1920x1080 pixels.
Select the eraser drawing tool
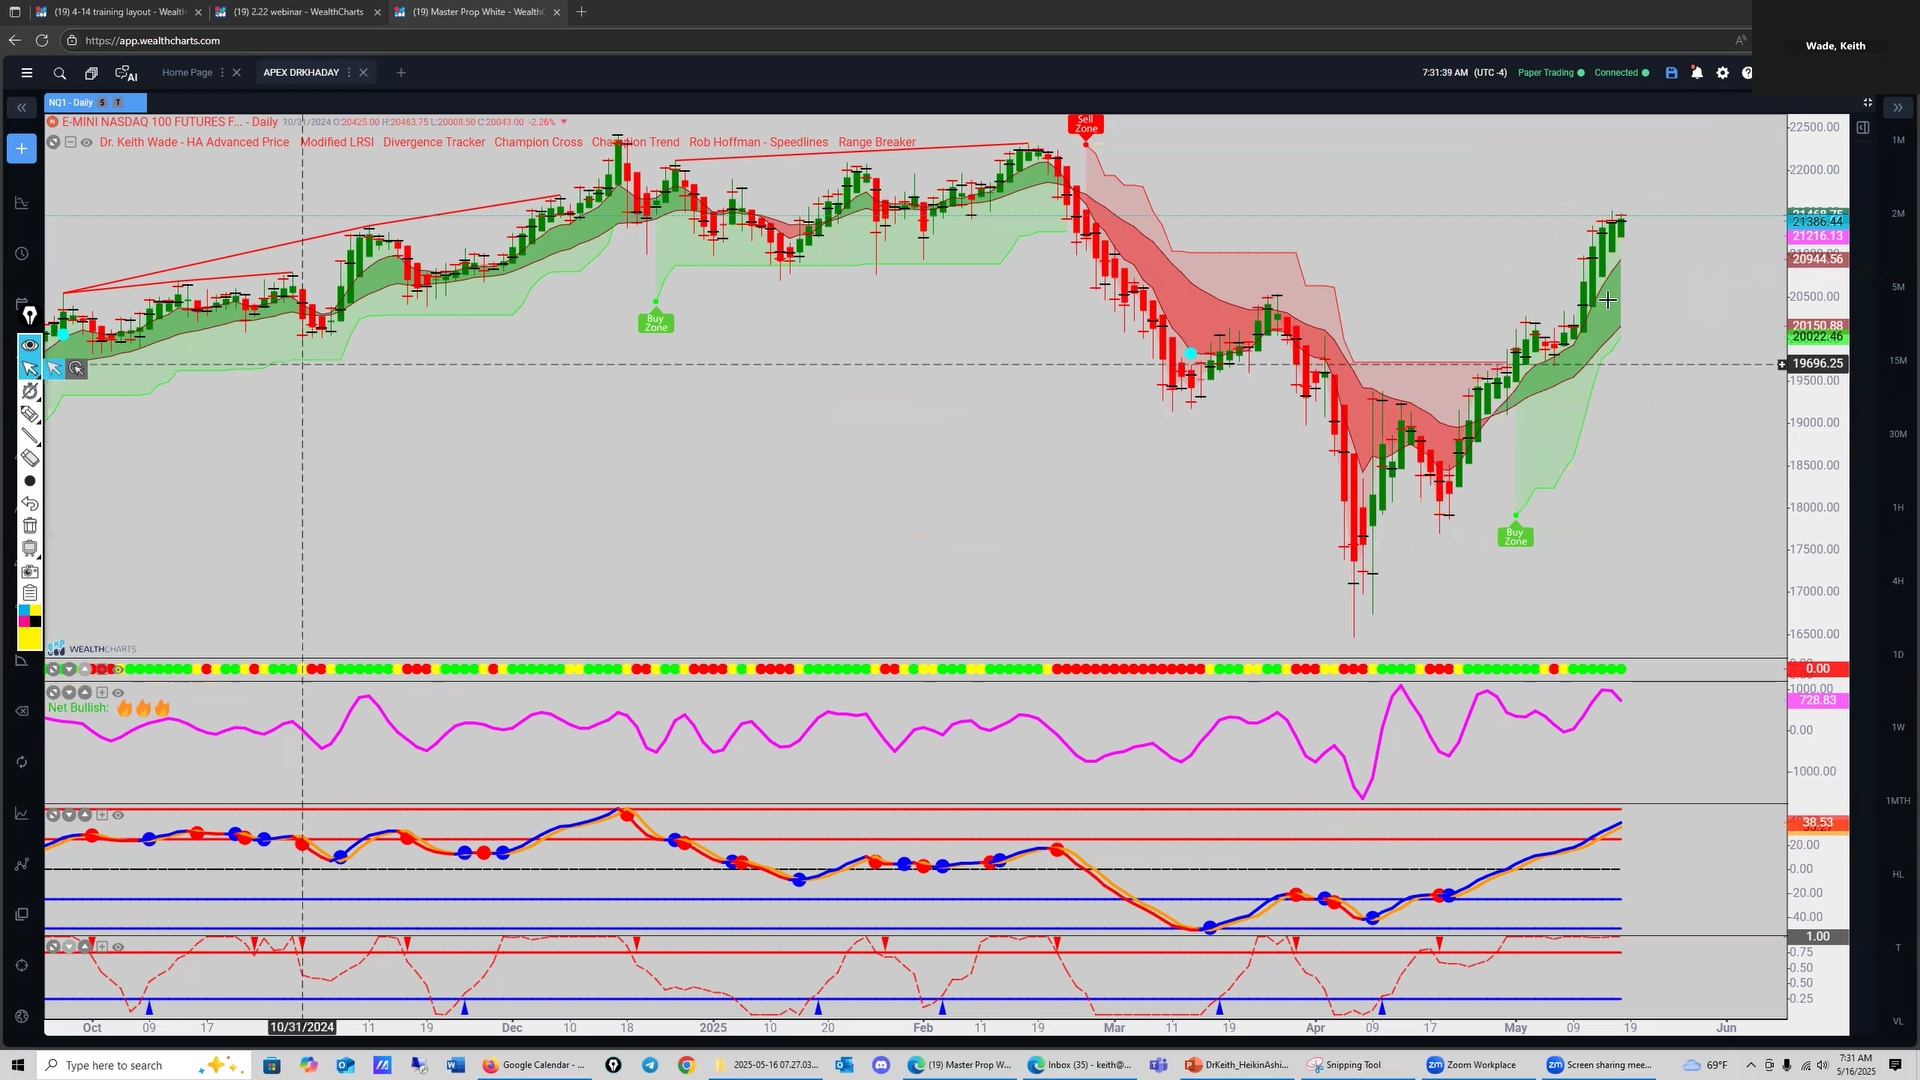tap(30, 458)
